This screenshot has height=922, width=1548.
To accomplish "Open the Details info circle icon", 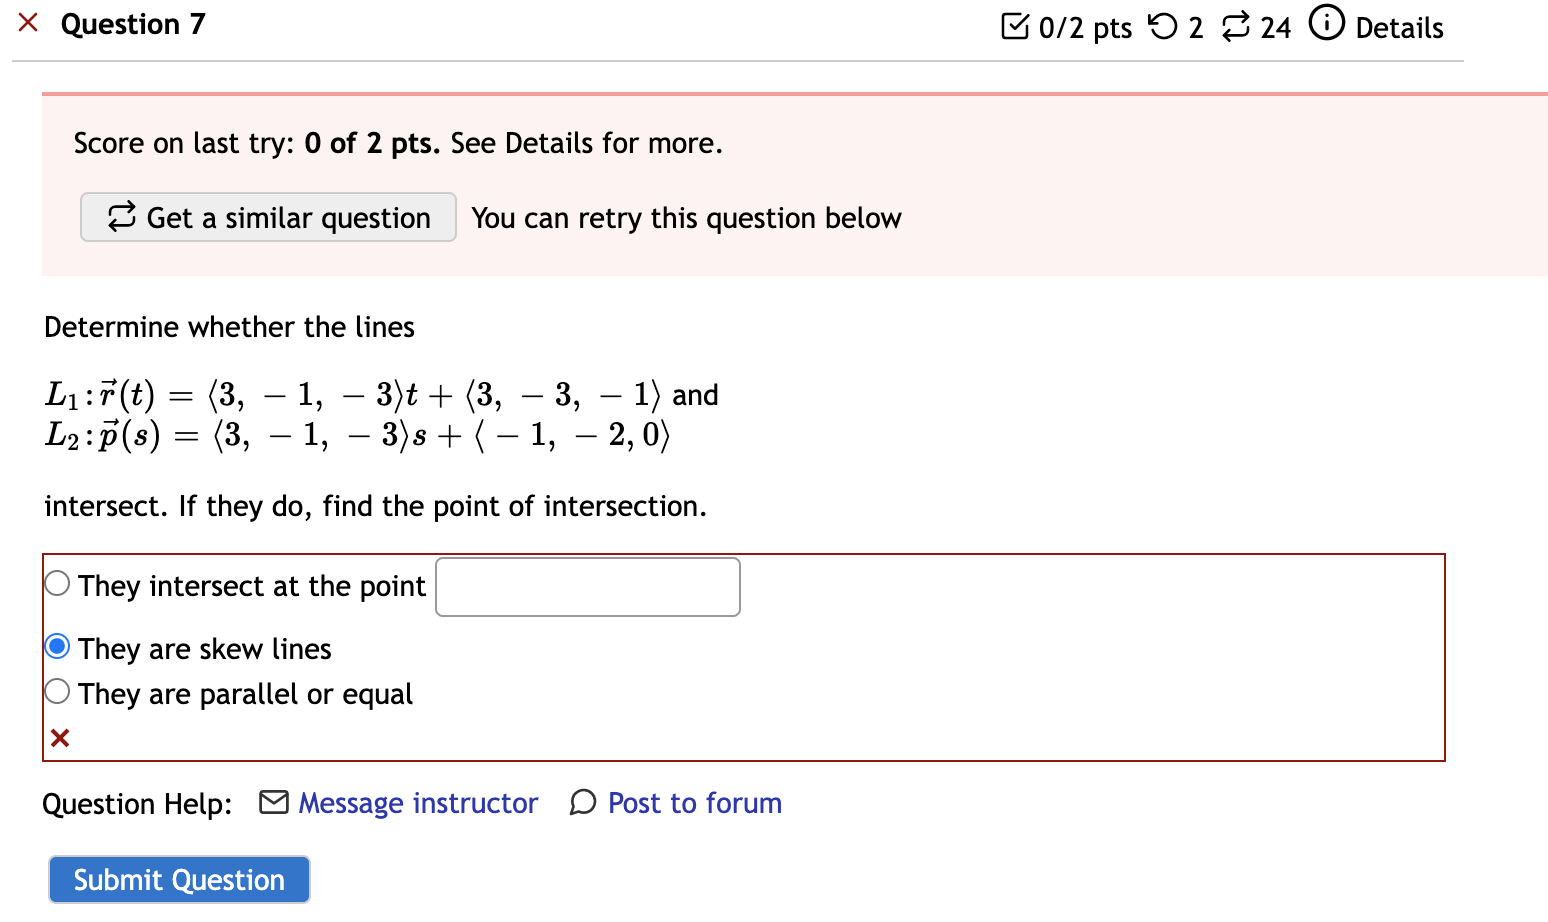I will (1327, 25).
